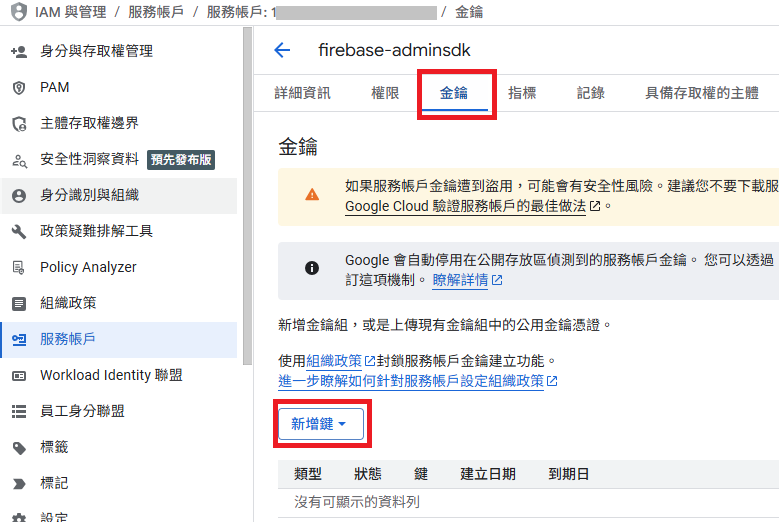Open the 詳細資訊 tab

(x=302, y=93)
